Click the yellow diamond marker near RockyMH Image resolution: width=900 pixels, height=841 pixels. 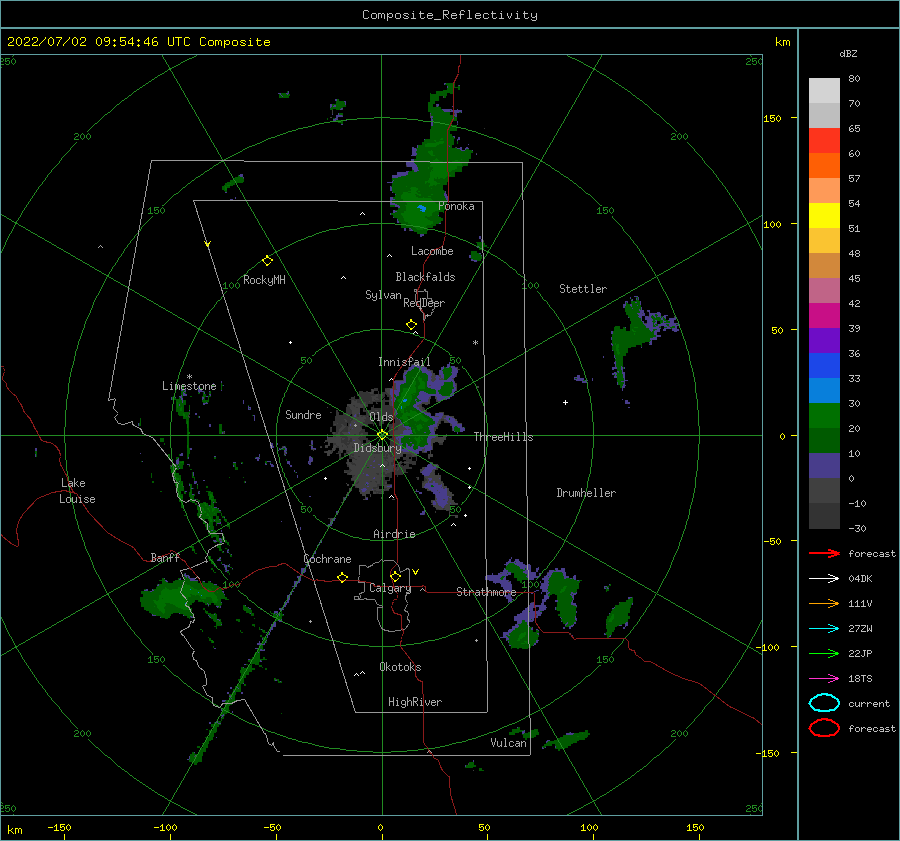(x=267, y=261)
